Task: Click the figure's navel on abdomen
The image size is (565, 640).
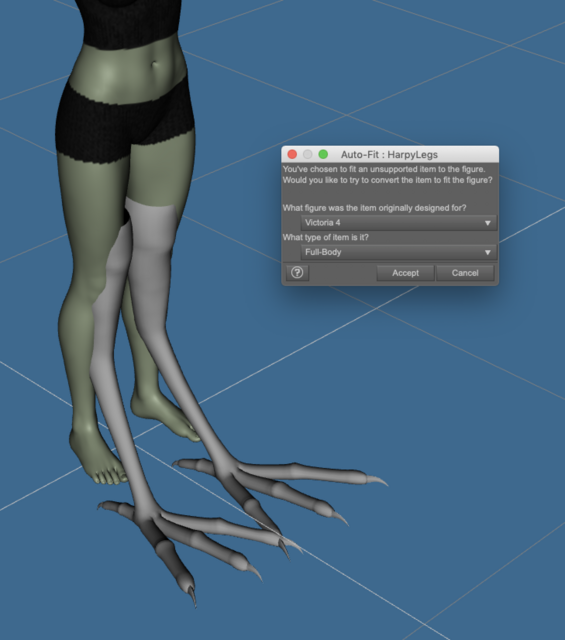Action: click(155, 64)
